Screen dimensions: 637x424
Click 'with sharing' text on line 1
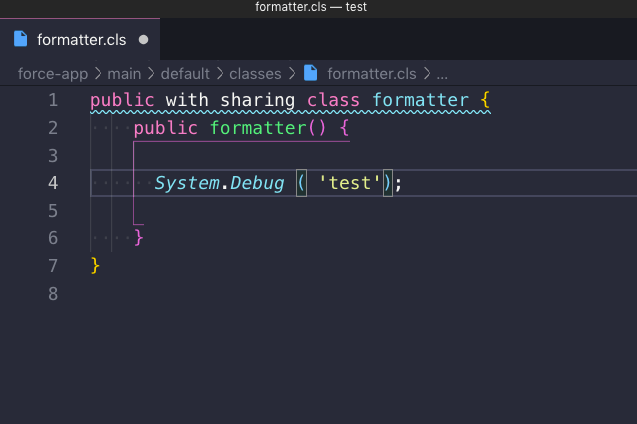pos(230,100)
